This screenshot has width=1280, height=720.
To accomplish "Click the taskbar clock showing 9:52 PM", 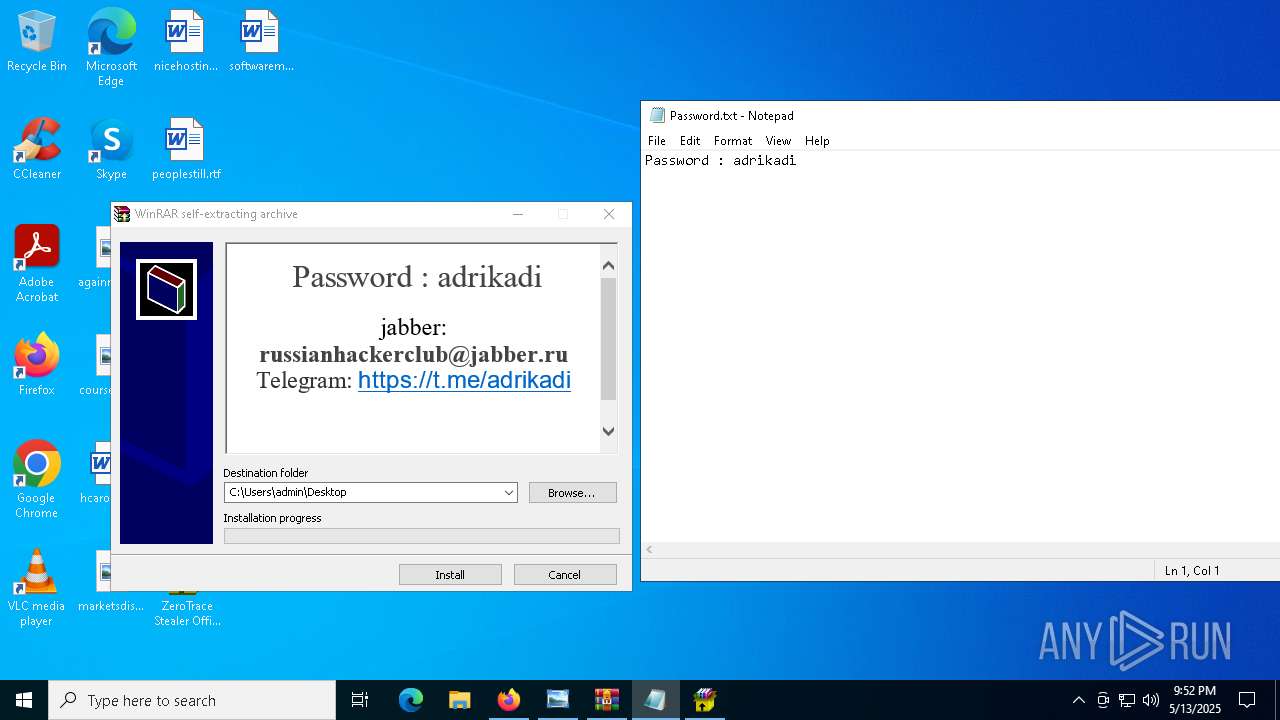I will coord(1195,700).
